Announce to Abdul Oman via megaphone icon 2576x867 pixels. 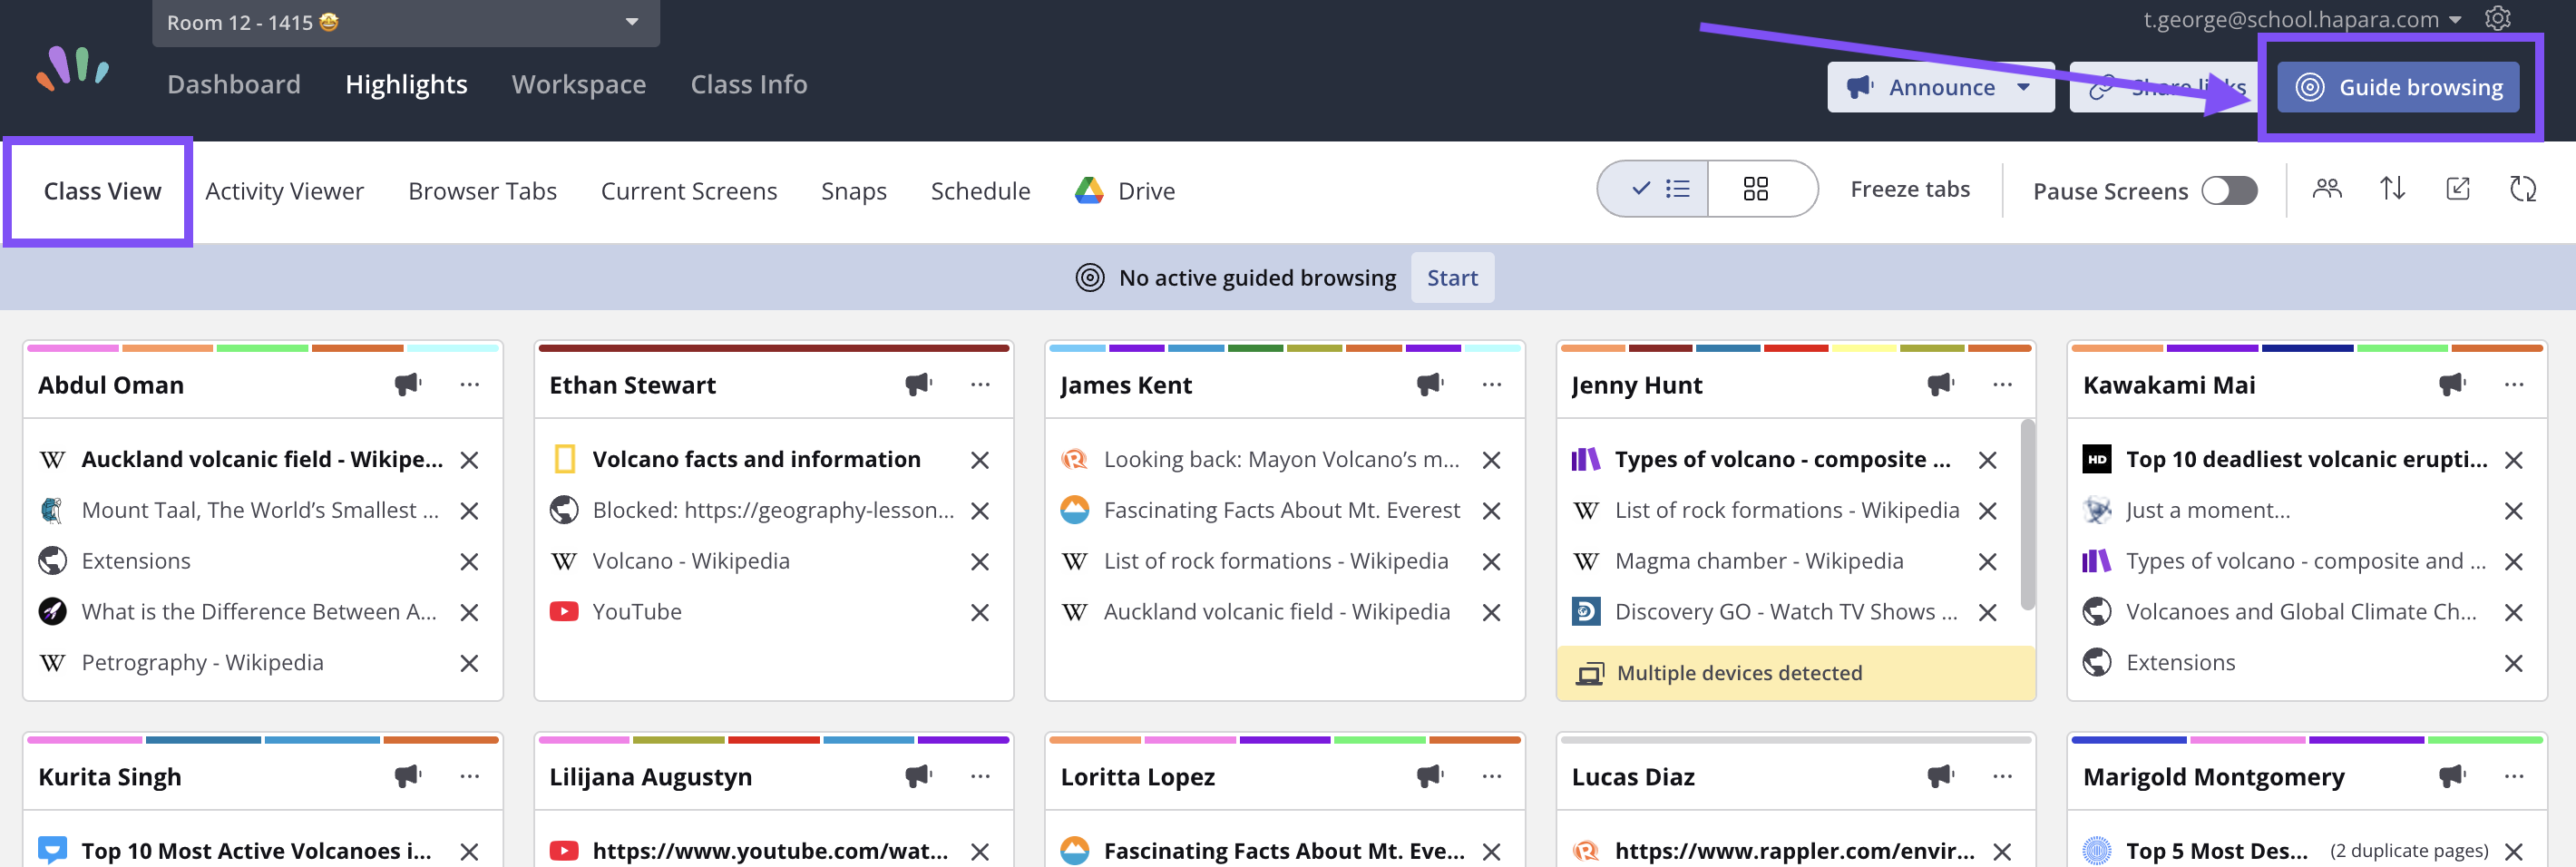coord(408,384)
